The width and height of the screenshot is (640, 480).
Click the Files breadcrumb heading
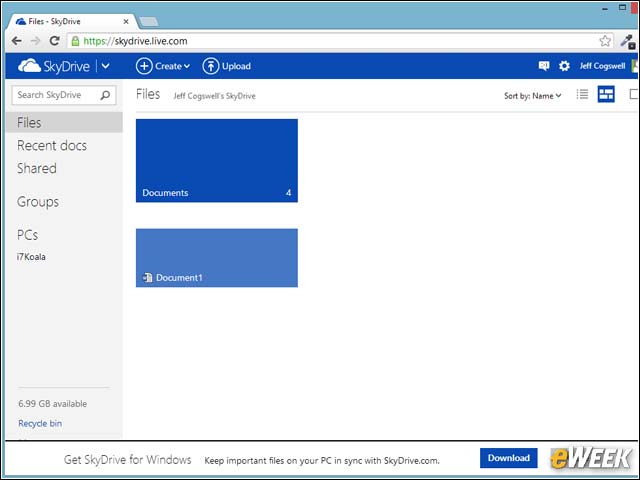pyautogui.click(x=148, y=94)
